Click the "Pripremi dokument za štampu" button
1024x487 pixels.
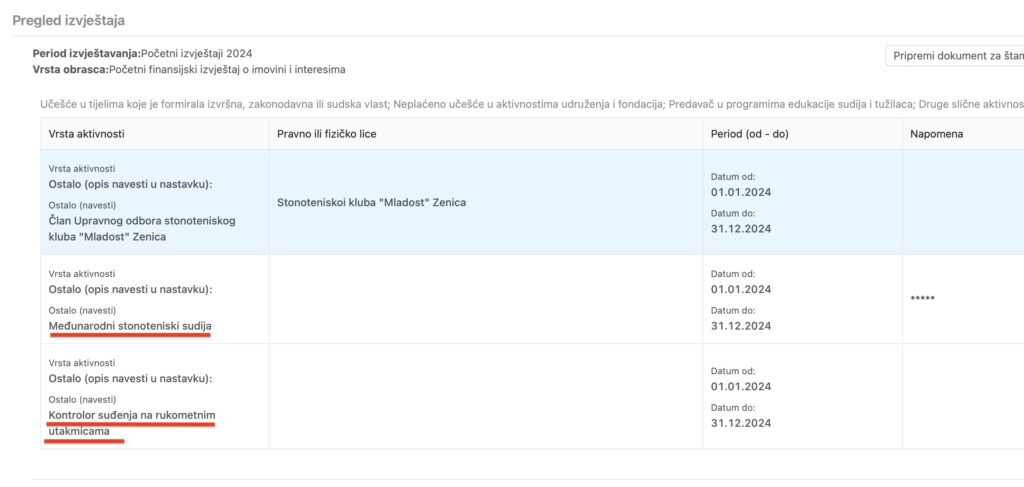coord(955,56)
